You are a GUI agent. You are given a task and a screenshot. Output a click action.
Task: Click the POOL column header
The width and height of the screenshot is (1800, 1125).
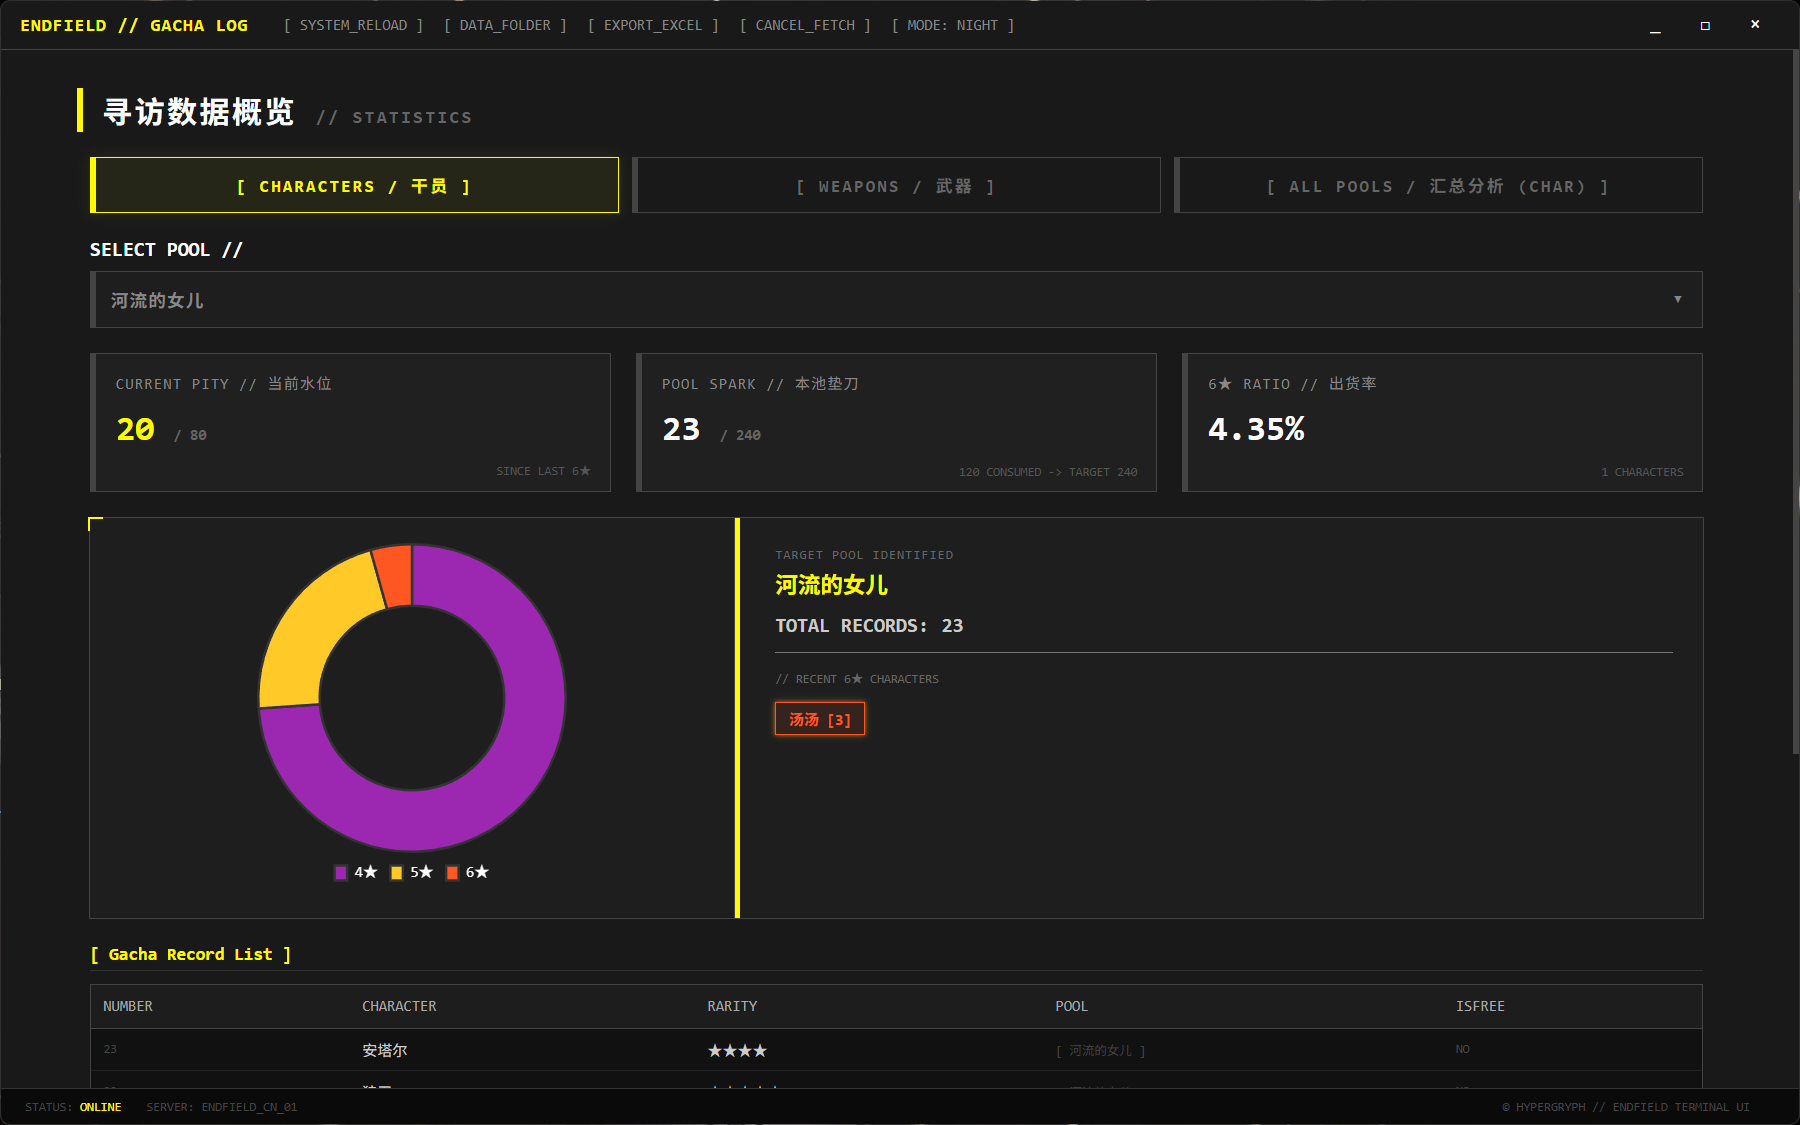[1071, 1006]
